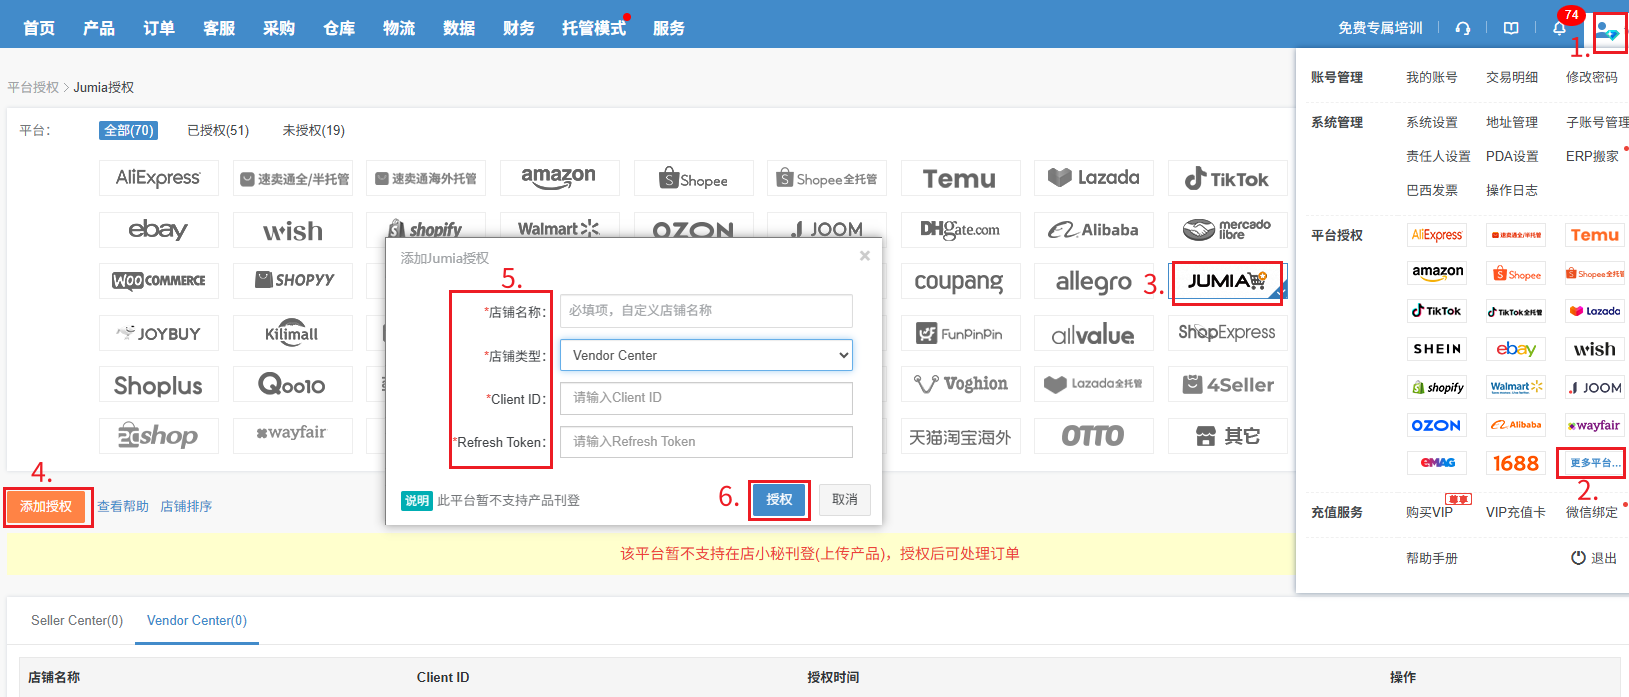Choose the SHOPYY platform logo
Image resolution: width=1629 pixels, height=697 pixels.
(293, 281)
